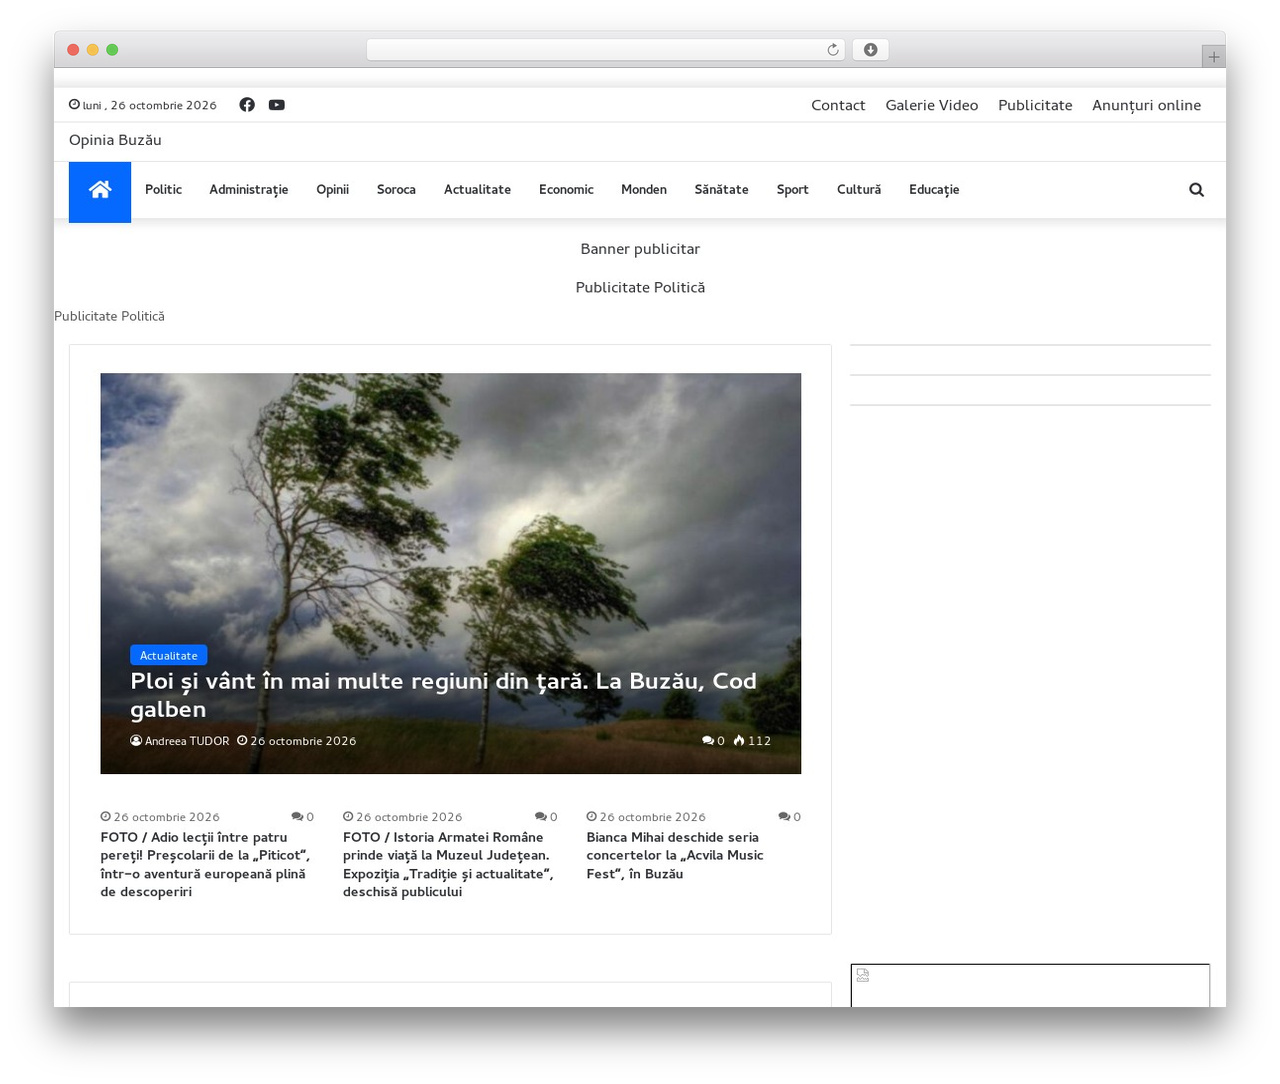Open the Monden category
The image size is (1280, 1084).
pos(644,190)
